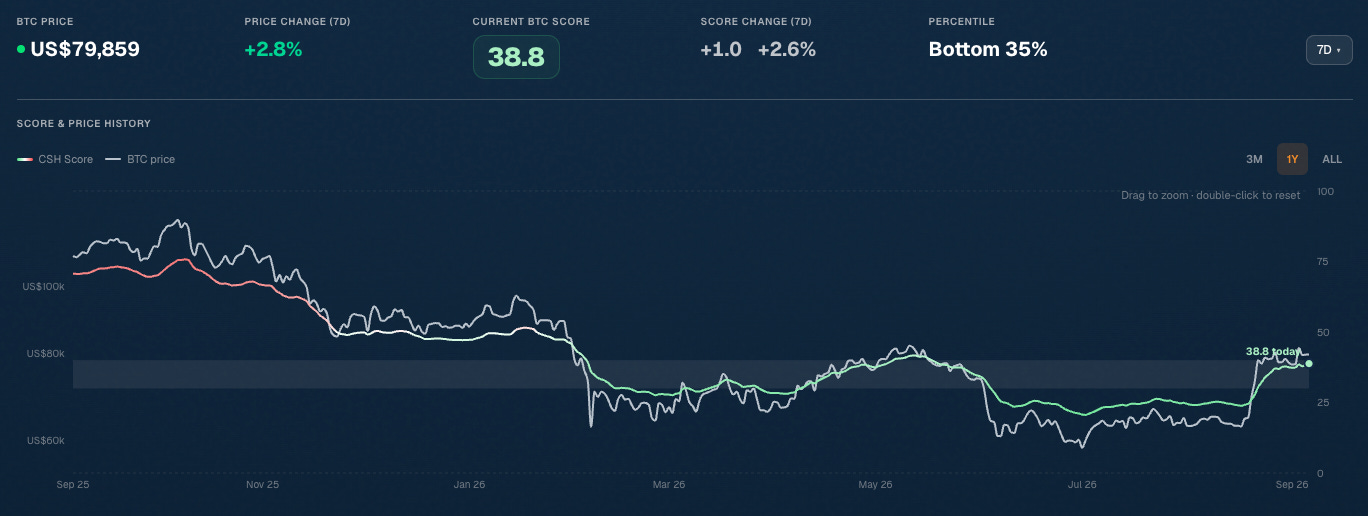Click the Sep 25 axis label
This screenshot has height=516, width=1368.
(x=72, y=485)
